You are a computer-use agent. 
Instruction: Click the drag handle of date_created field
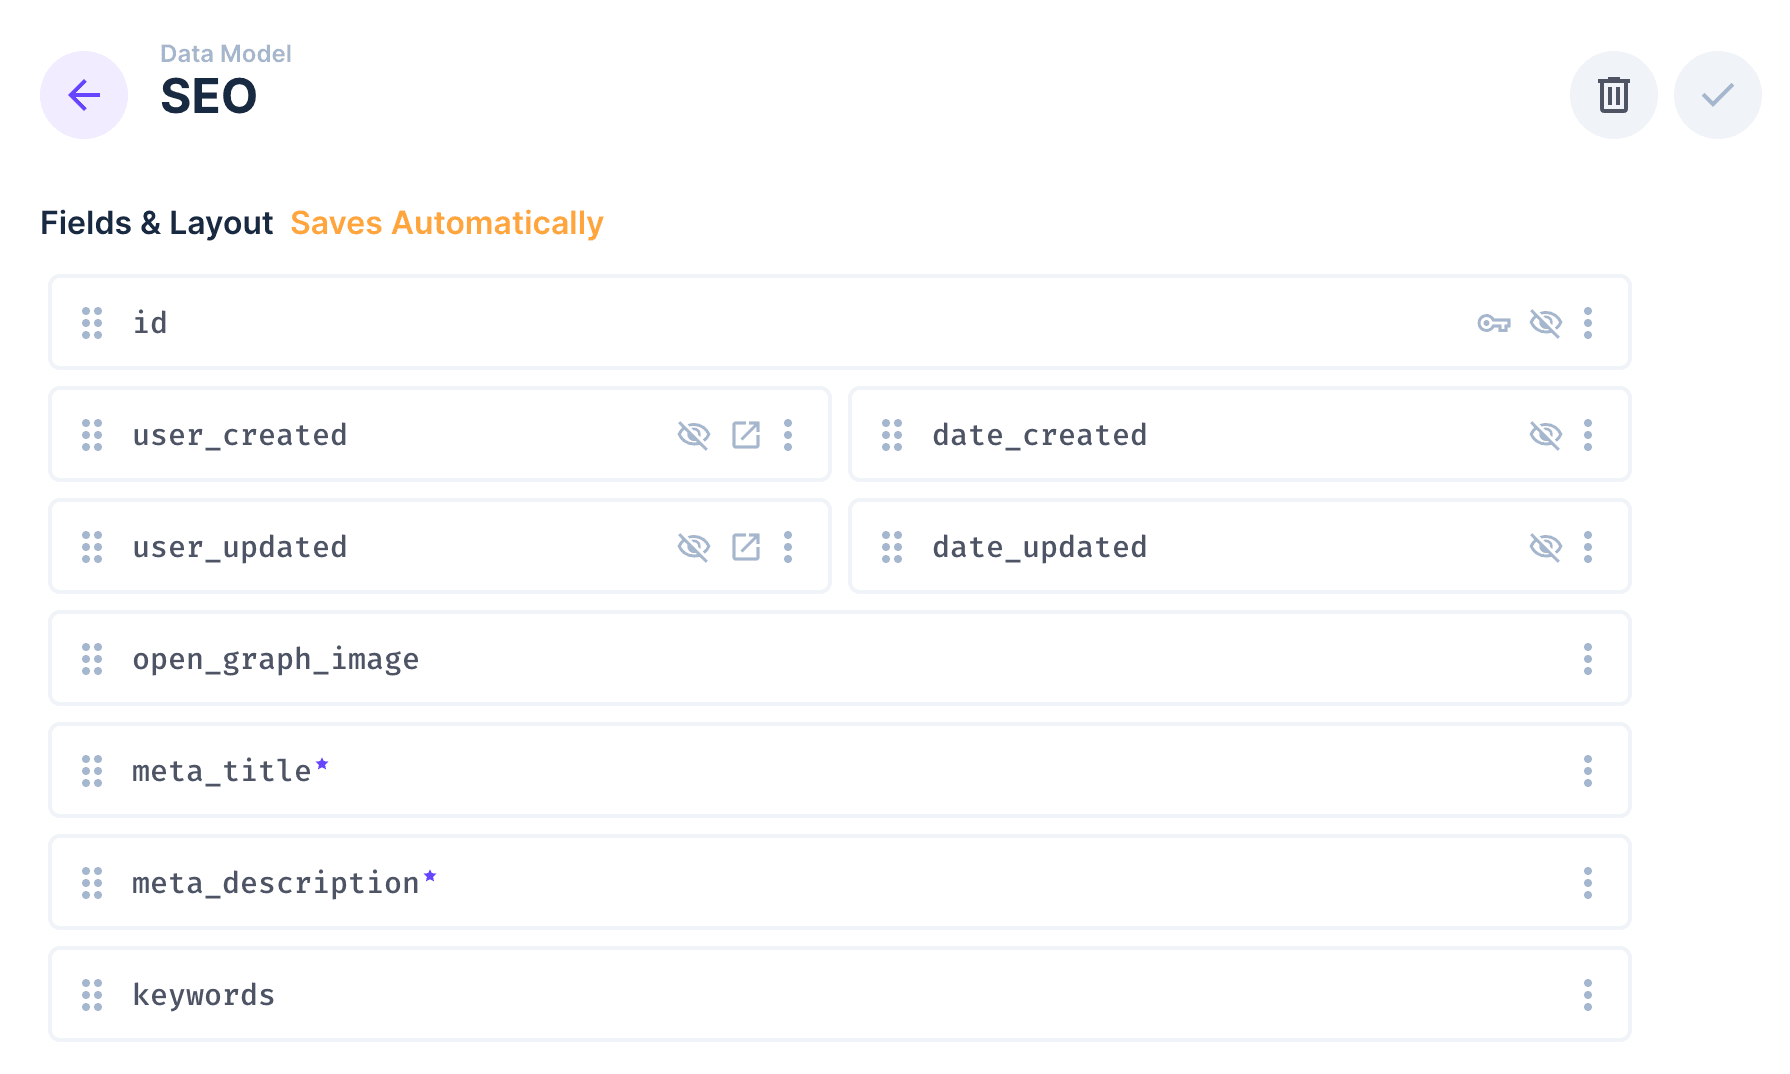(892, 435)
